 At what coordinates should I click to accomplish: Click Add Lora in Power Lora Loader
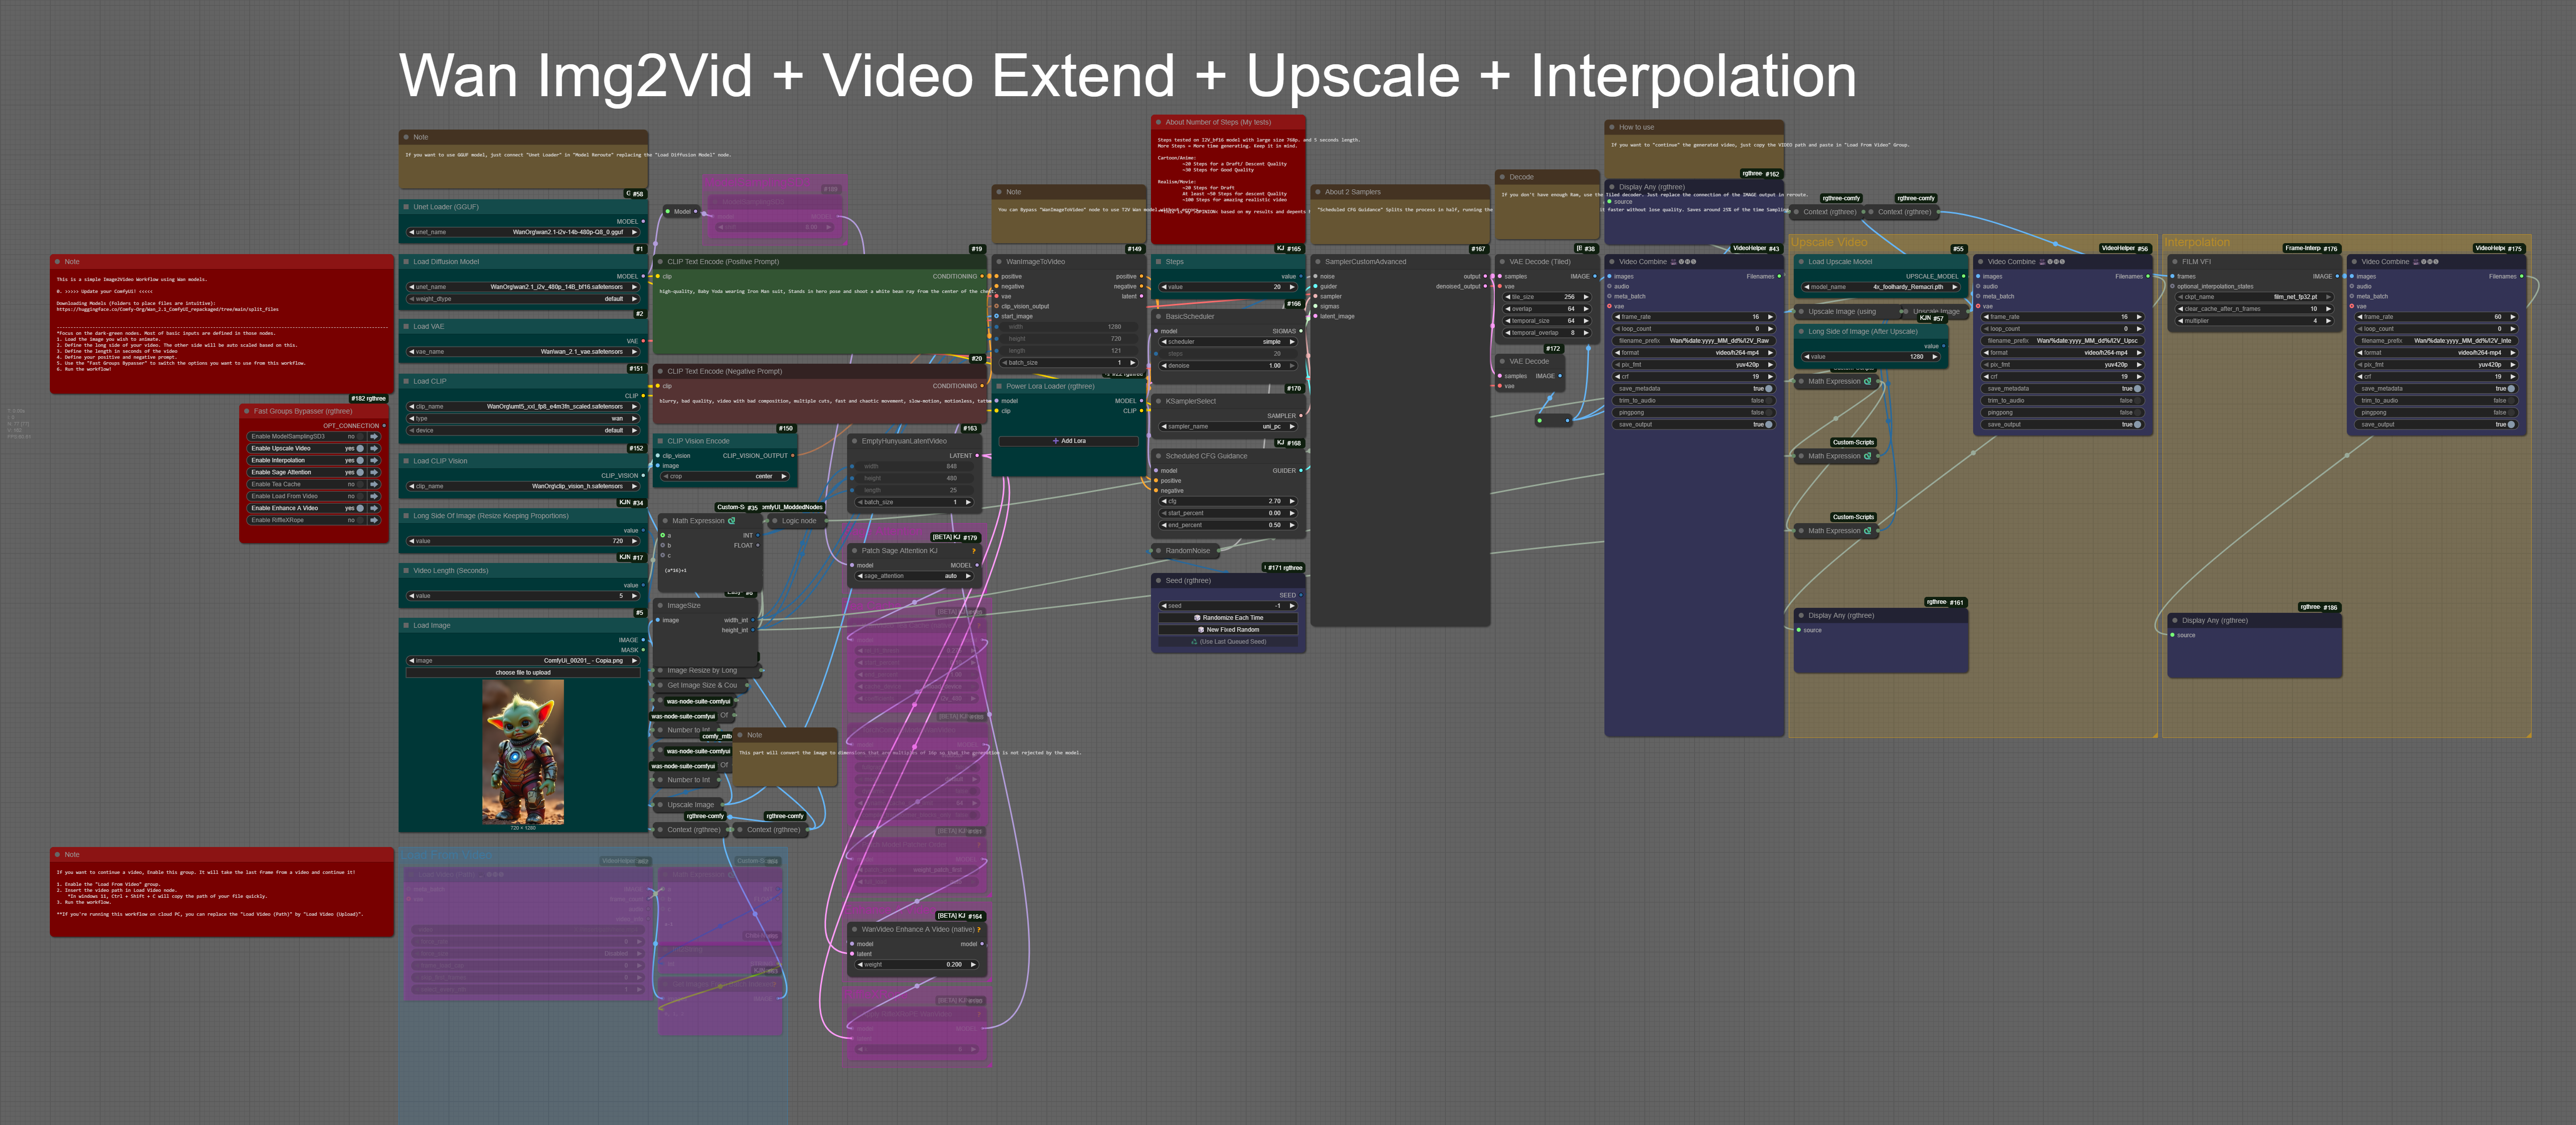pyautogui.click(x=1068, y=441)
